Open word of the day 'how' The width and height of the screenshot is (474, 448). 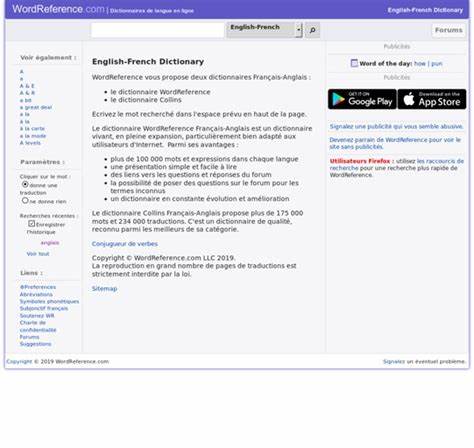point(420,63)
